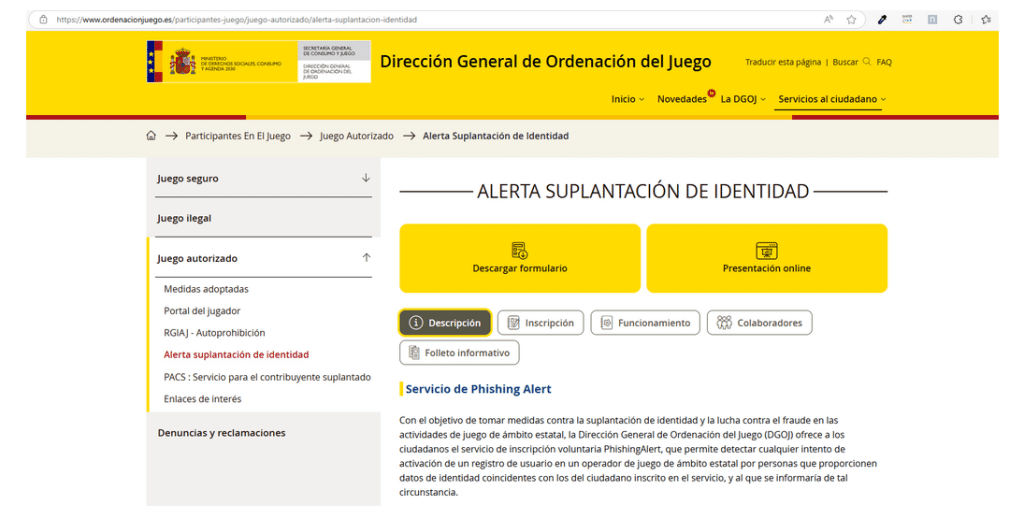Image resolution: width=1024 pixels, height=519 pixels.
Task: Open the Colaboradores tab
Action: [759, 323]
